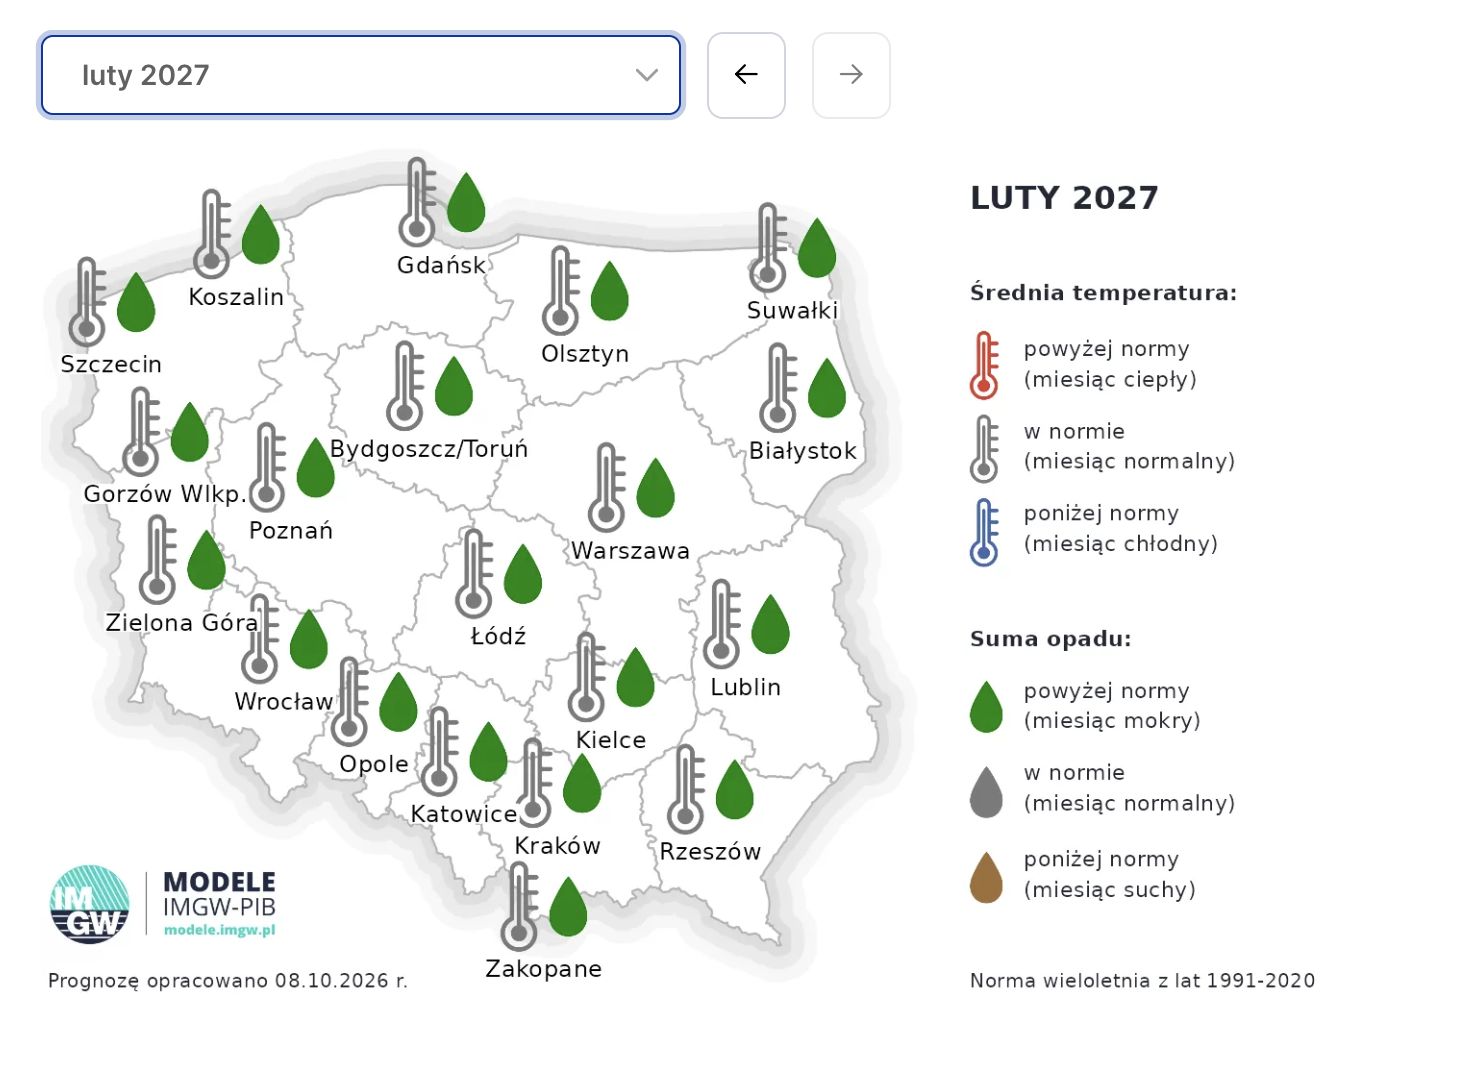Click the thermometer icon above Gdańsk
The image size is (1466, 1080).
click(418, 202)
